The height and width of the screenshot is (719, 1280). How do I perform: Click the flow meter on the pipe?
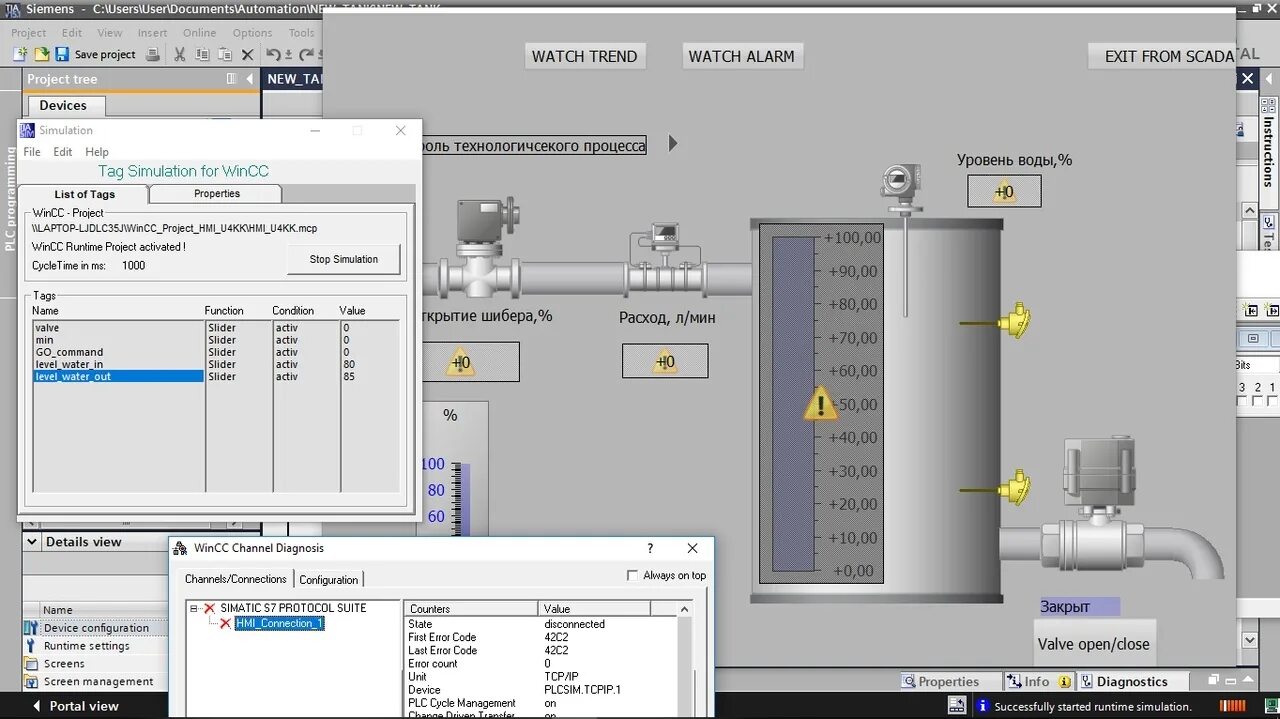[x=665, y=257]
